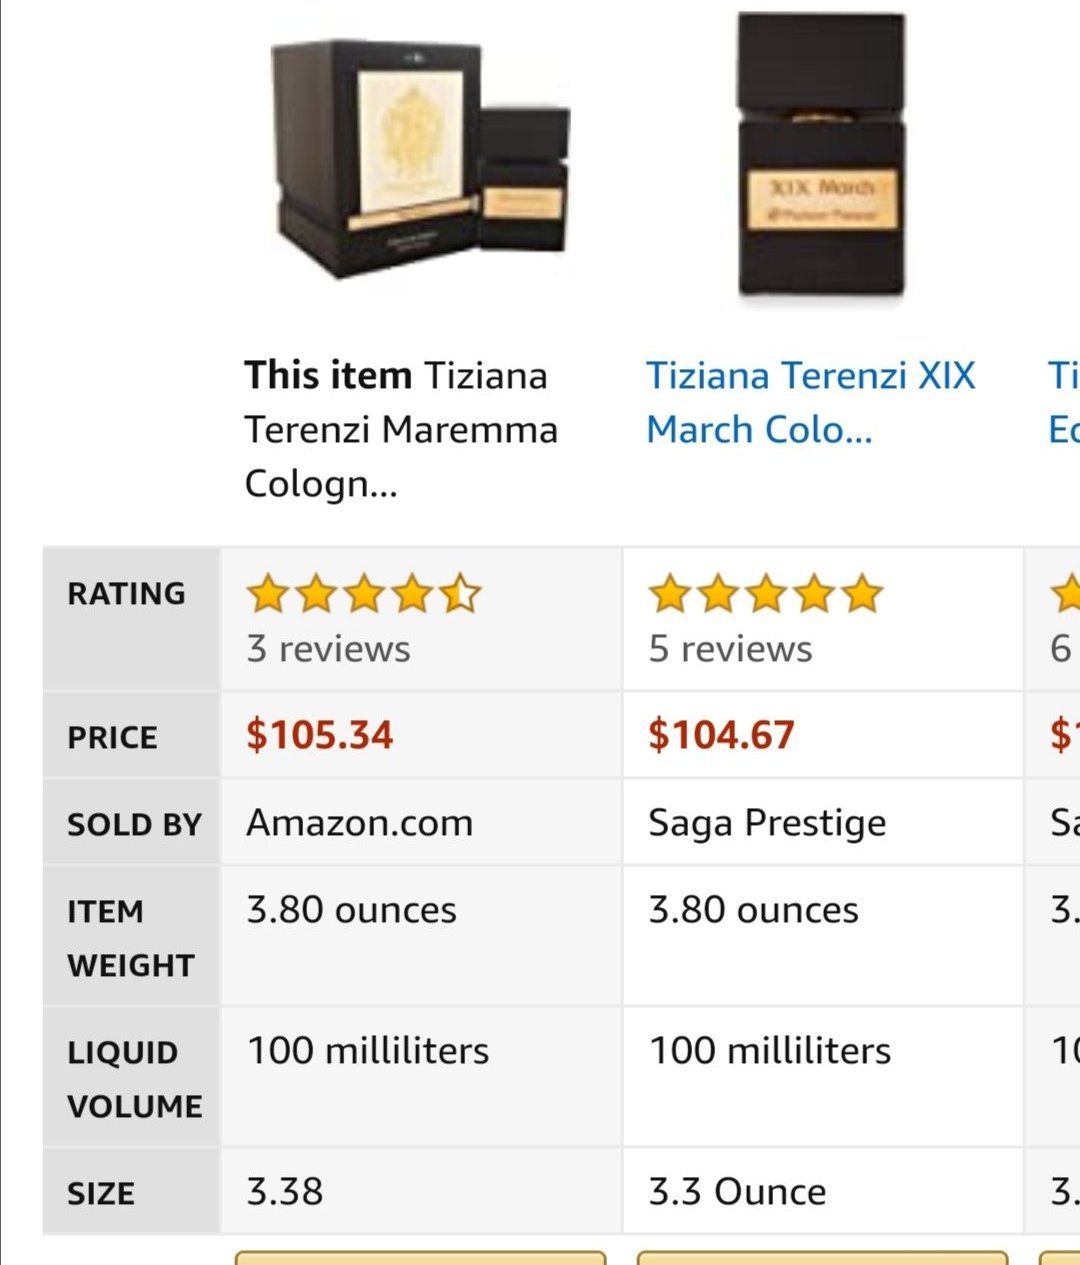This screenshot has height=1265, width=1080.
Task: Click the partial star in the third column
Action: (x=1066, y=594)
